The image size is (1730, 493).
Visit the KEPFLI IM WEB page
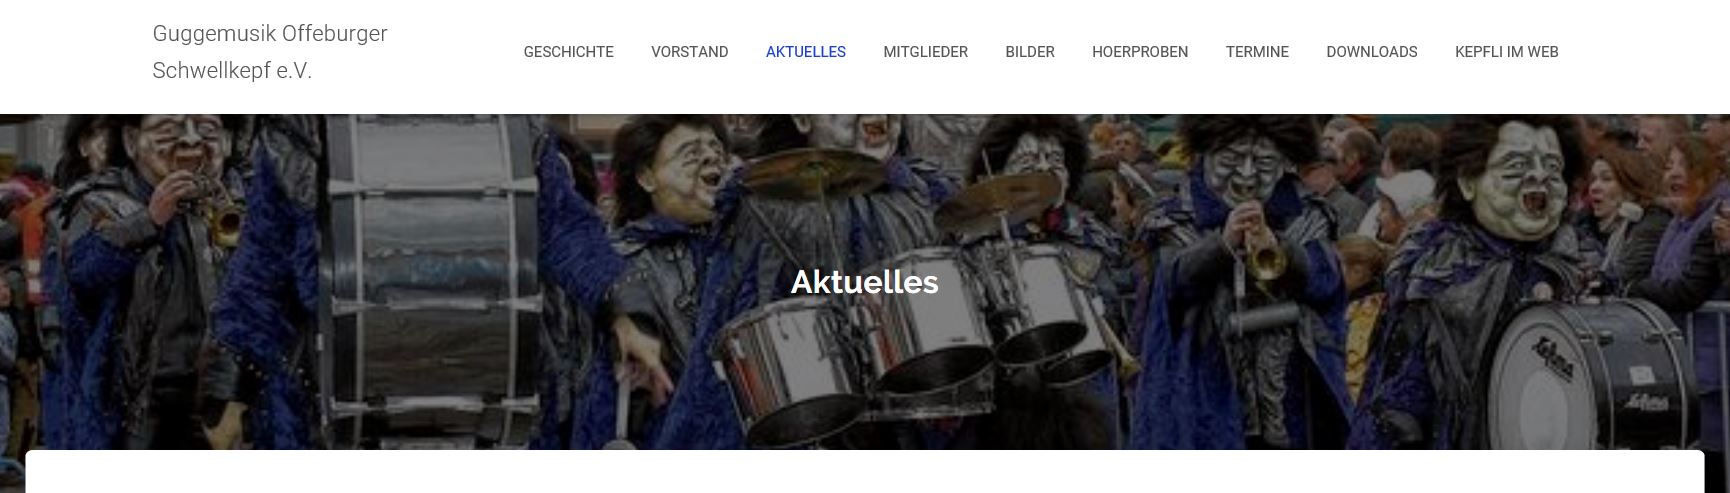pyautogui.click(x=1507, y=52)
